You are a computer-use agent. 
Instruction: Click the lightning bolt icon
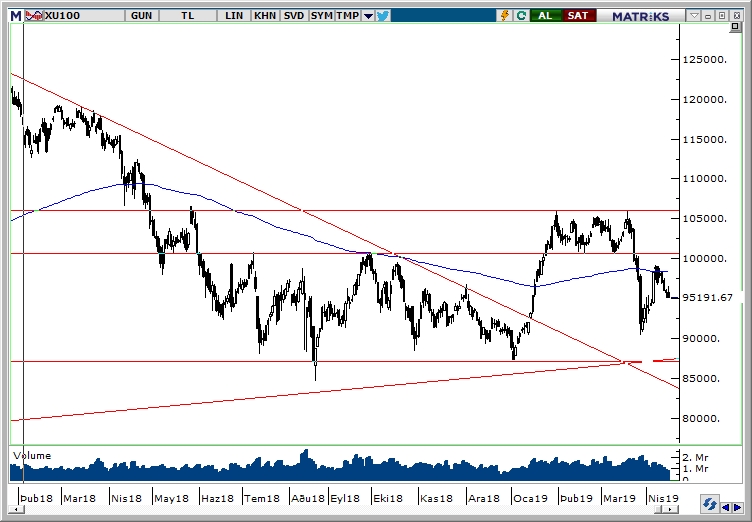click(505, 16)
